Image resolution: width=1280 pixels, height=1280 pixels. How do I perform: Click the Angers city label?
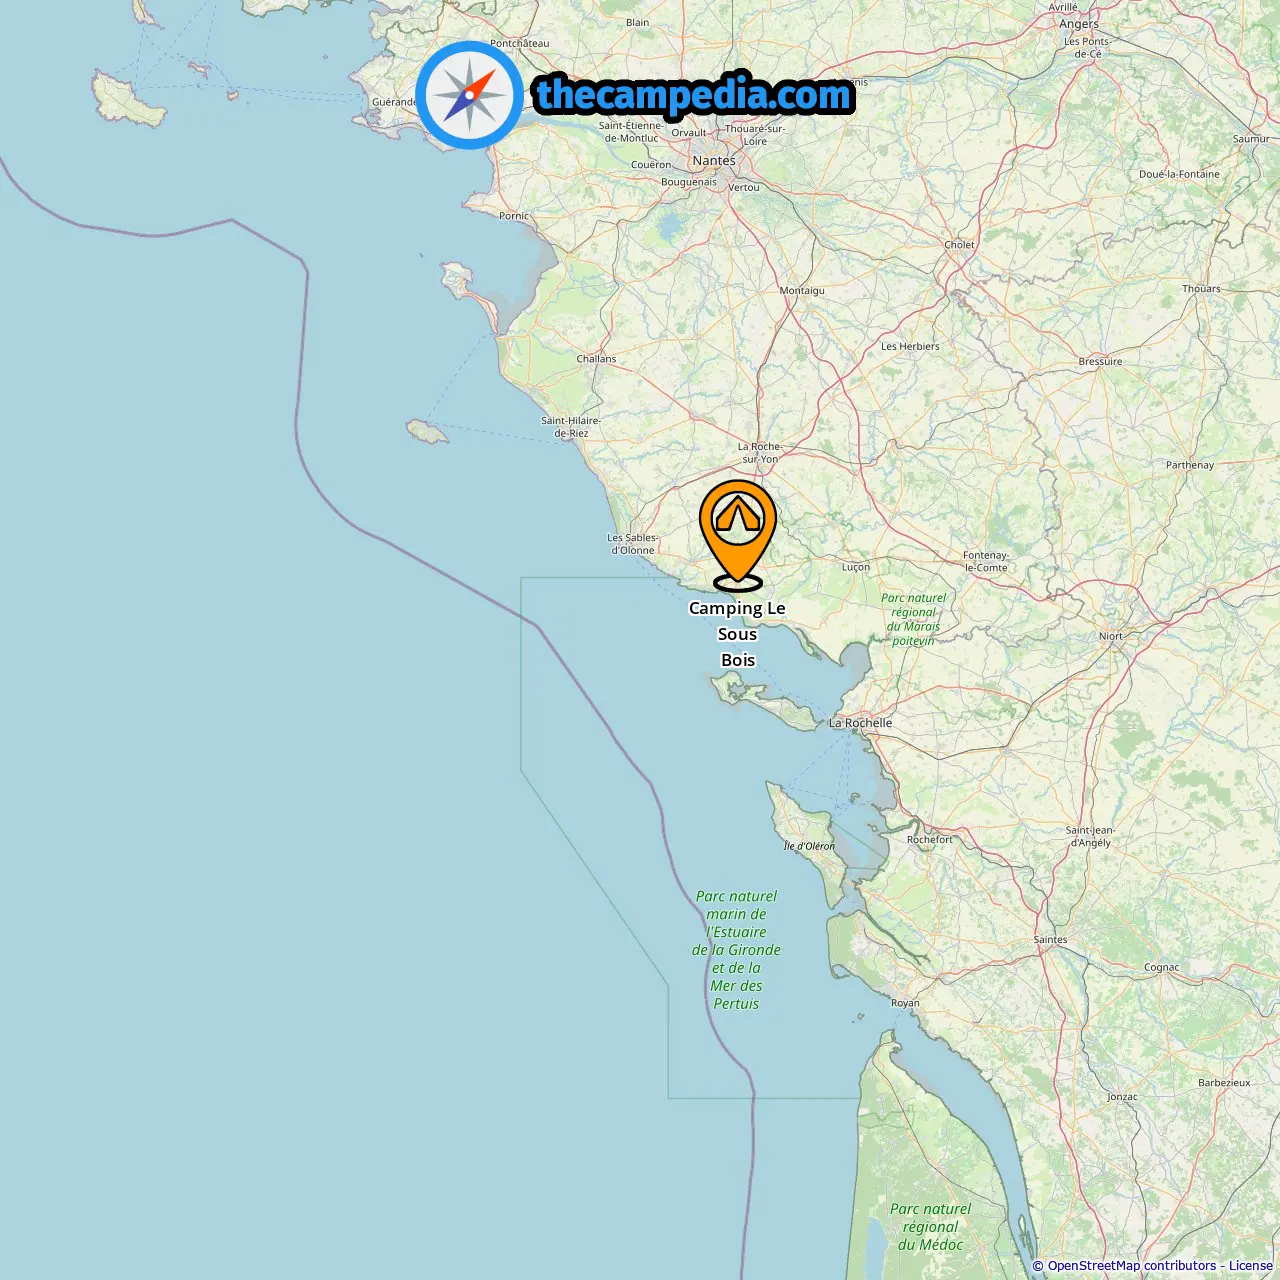(1079, 24)
